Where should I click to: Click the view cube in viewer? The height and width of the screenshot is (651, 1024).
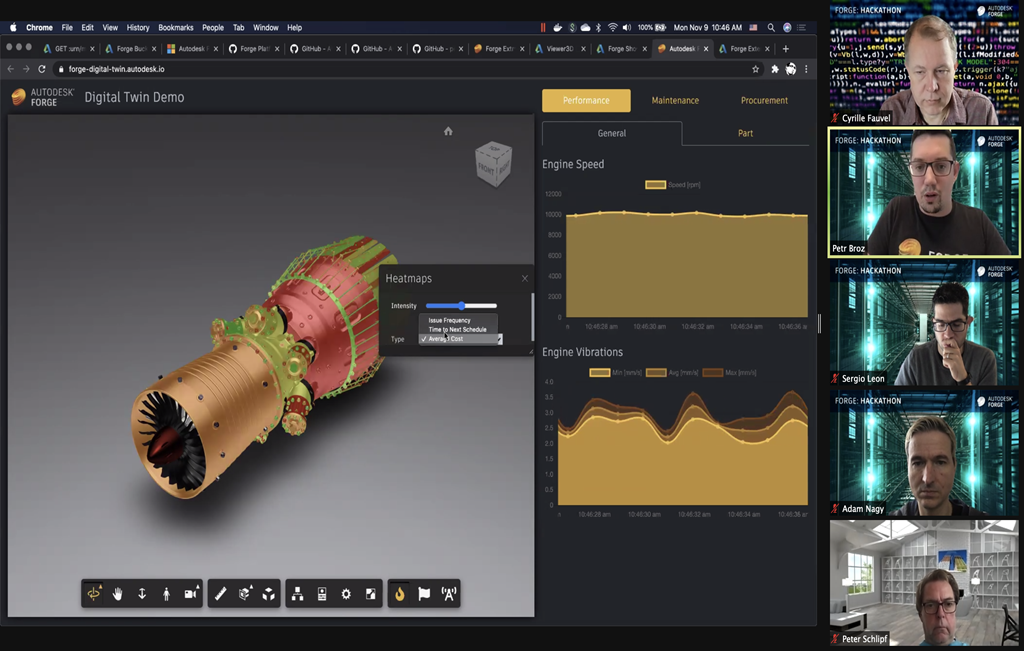click(492, 163)
